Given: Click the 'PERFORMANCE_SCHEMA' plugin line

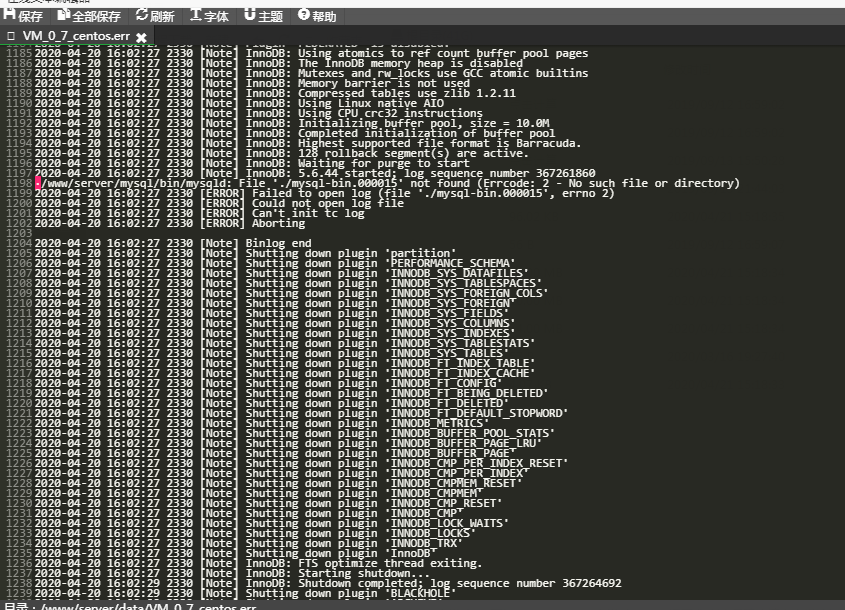Looking at the screenshot, I should tap(275, 264).
